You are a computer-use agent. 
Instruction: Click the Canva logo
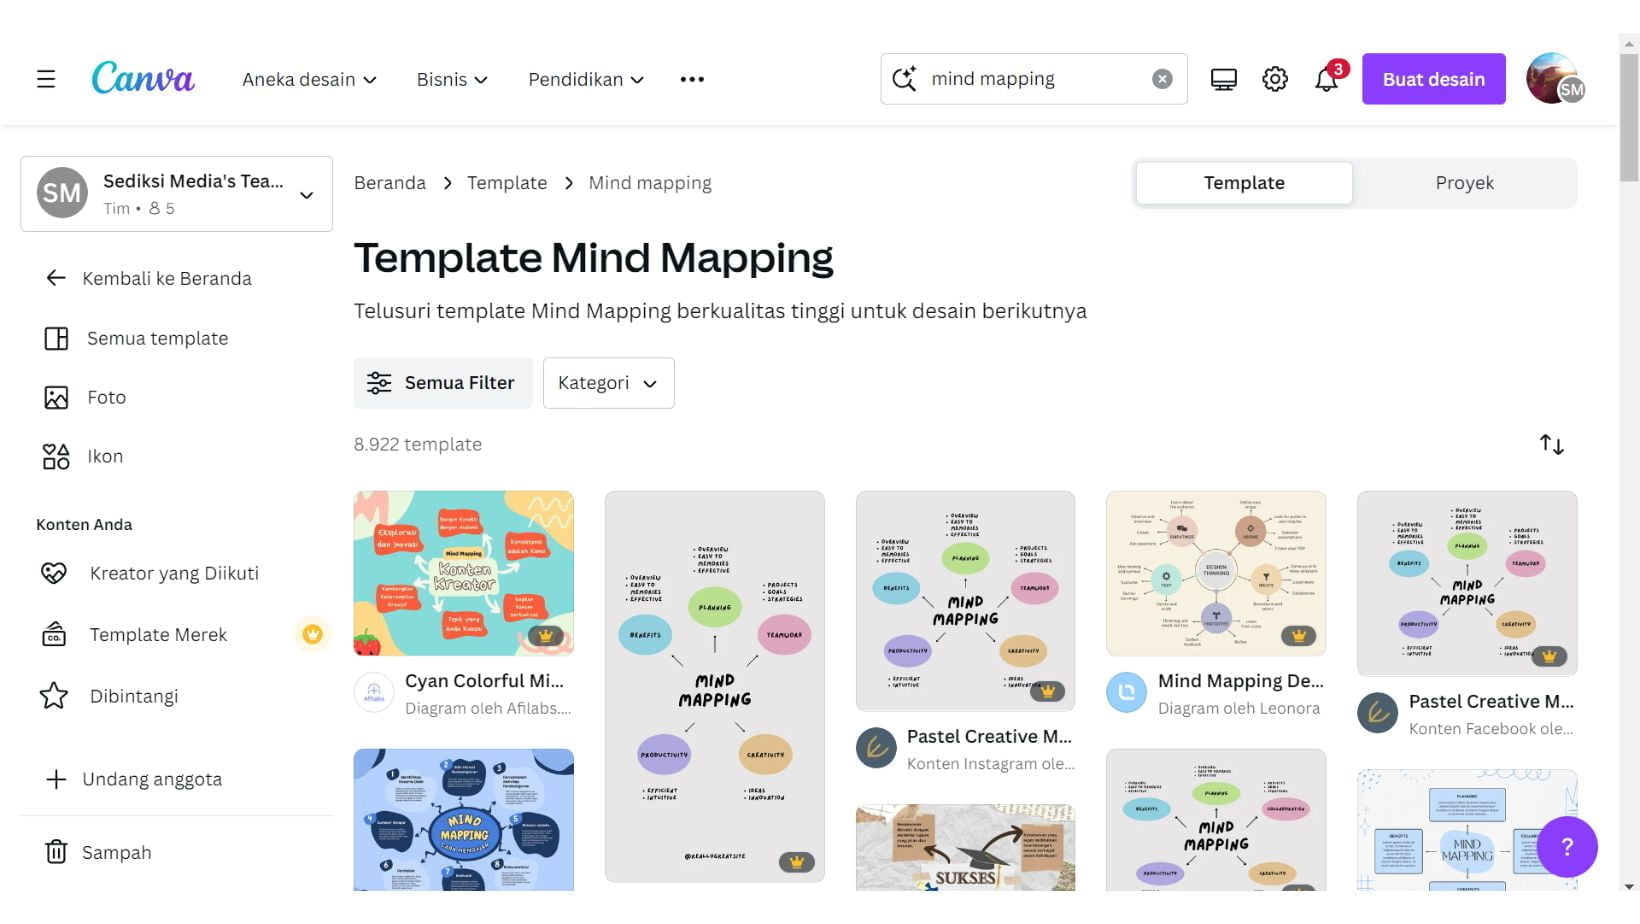[x=142, y=77]
